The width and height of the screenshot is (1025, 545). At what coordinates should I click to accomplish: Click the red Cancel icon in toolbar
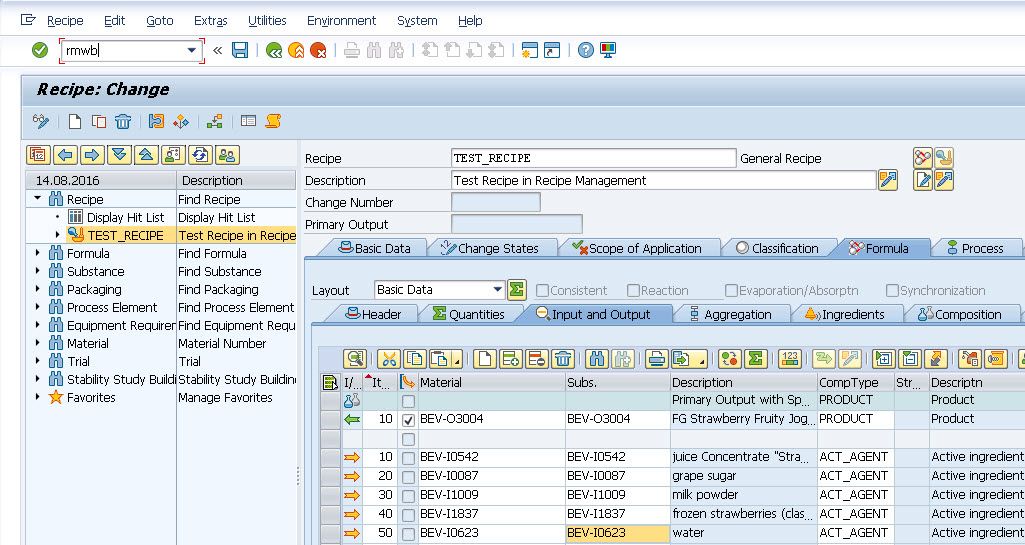[318, 50]
